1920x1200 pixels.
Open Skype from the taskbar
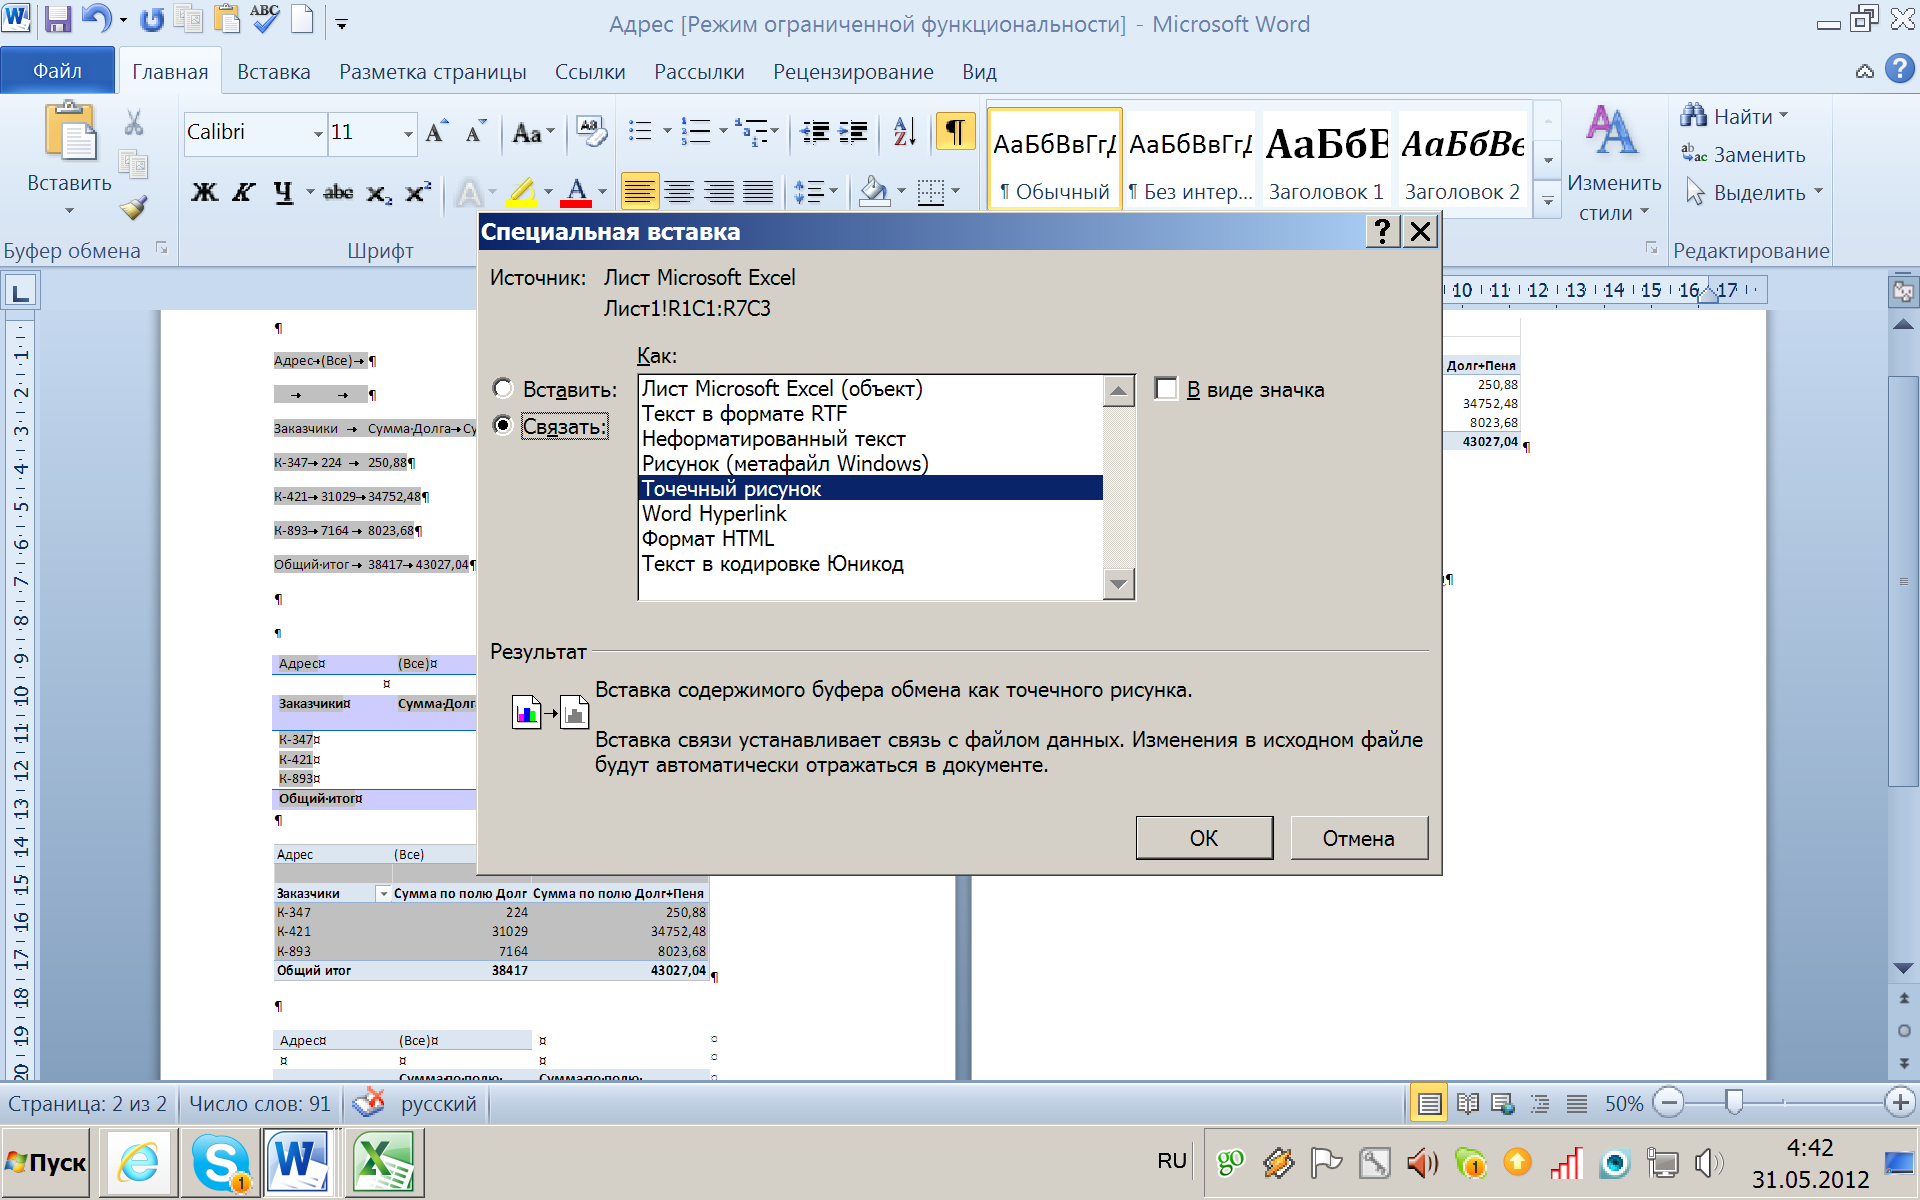pyautogui.click(x=220, y=1163)
